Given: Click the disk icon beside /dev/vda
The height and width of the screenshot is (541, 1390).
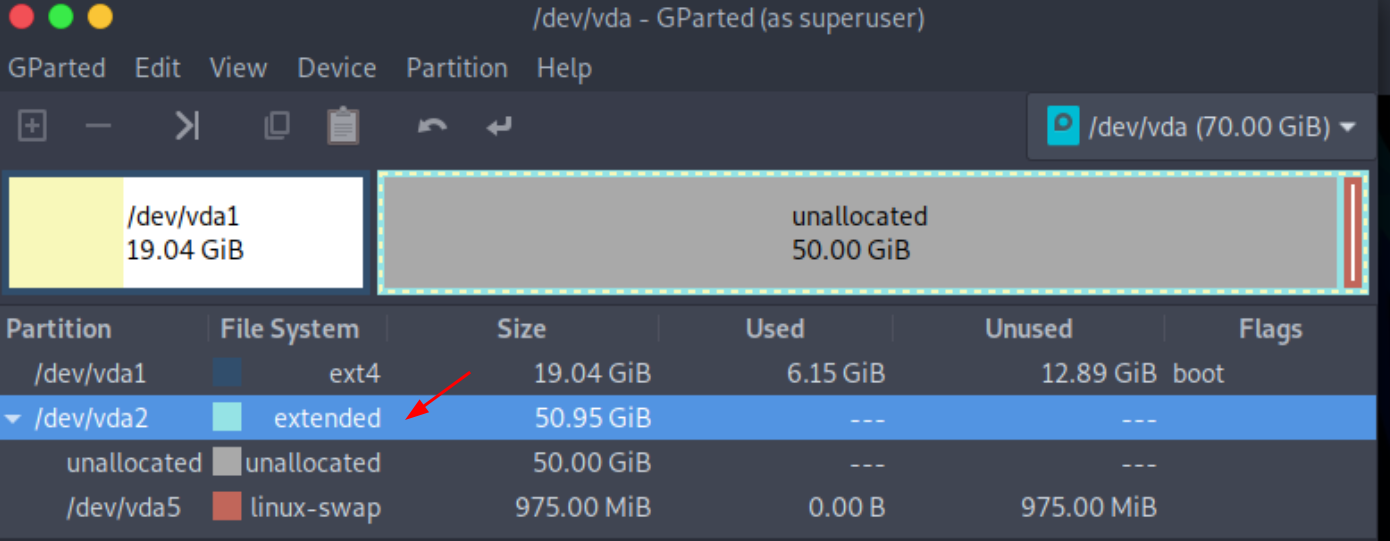Looking at the screenshot, I should pyautogui.click(x=1063, y=127).
